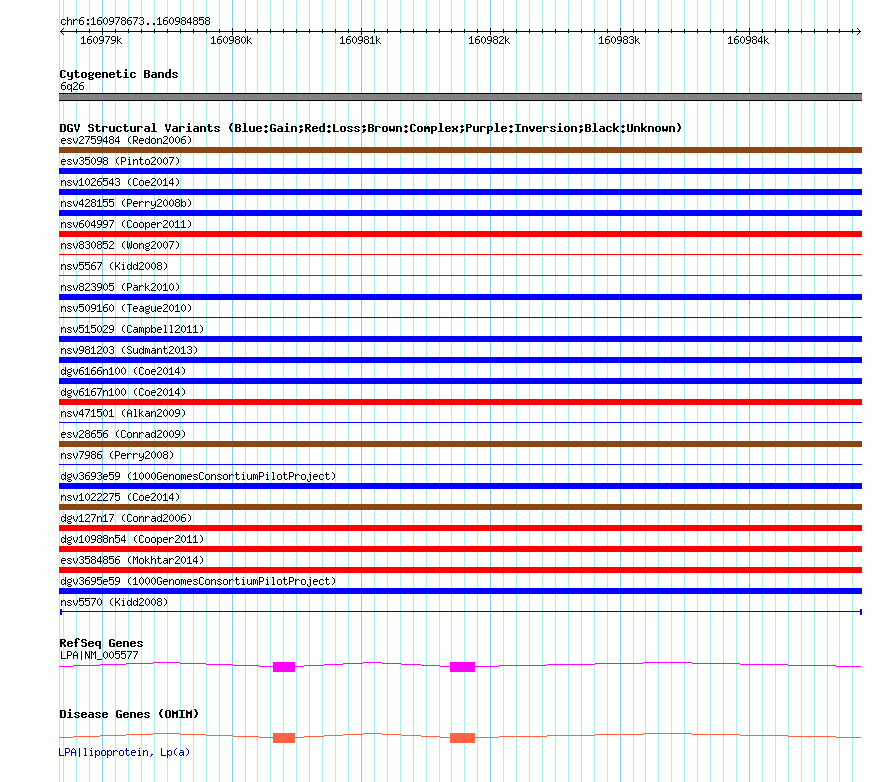Click the 160983k ruler tick label
The height and width of the screenshot is (782, 890).
pos(619,40)
